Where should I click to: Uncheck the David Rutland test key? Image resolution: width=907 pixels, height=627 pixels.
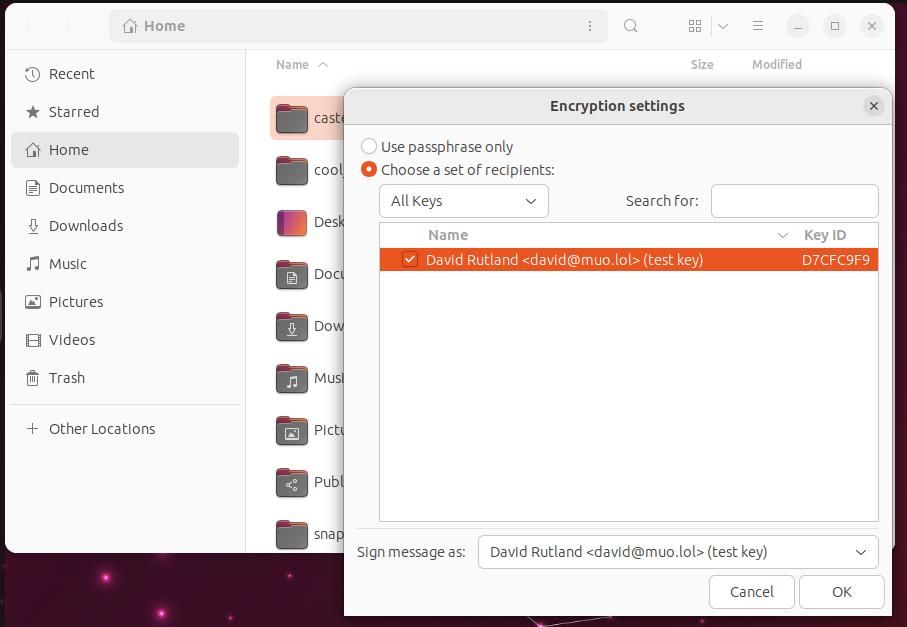click(409, 259)
